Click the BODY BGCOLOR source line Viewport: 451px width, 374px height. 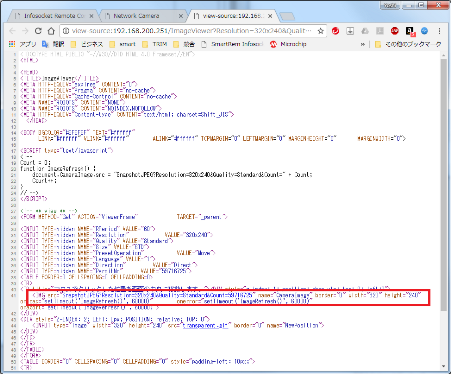click(78, 132)
